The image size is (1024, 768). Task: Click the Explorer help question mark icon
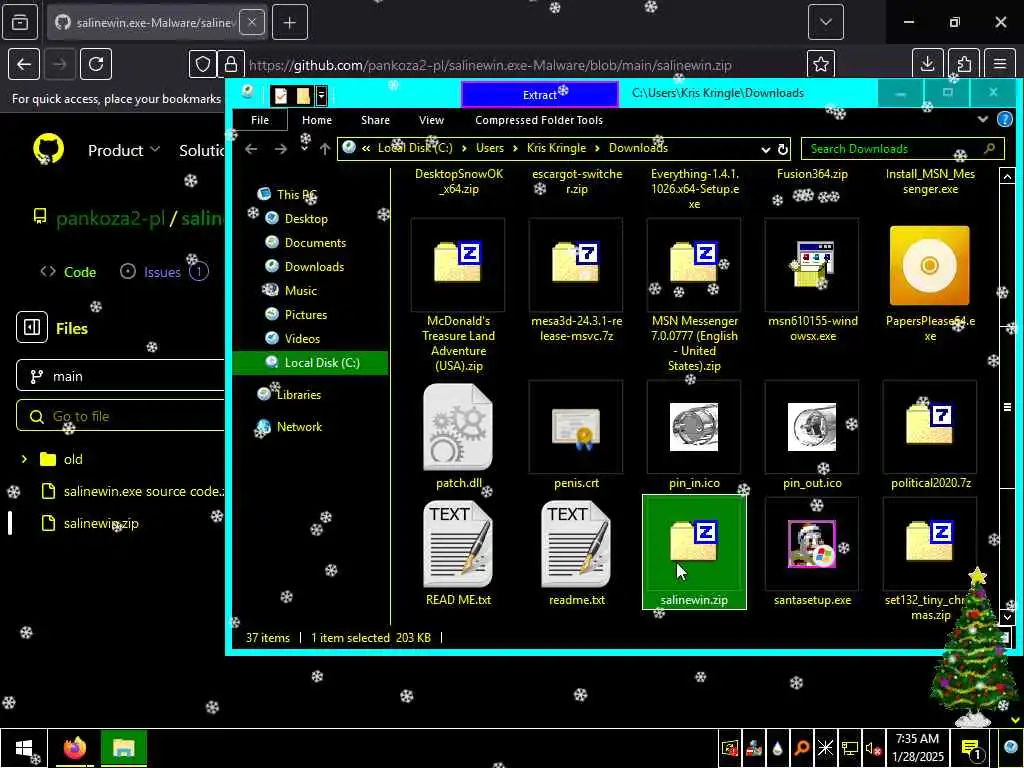pos(1004,120)
